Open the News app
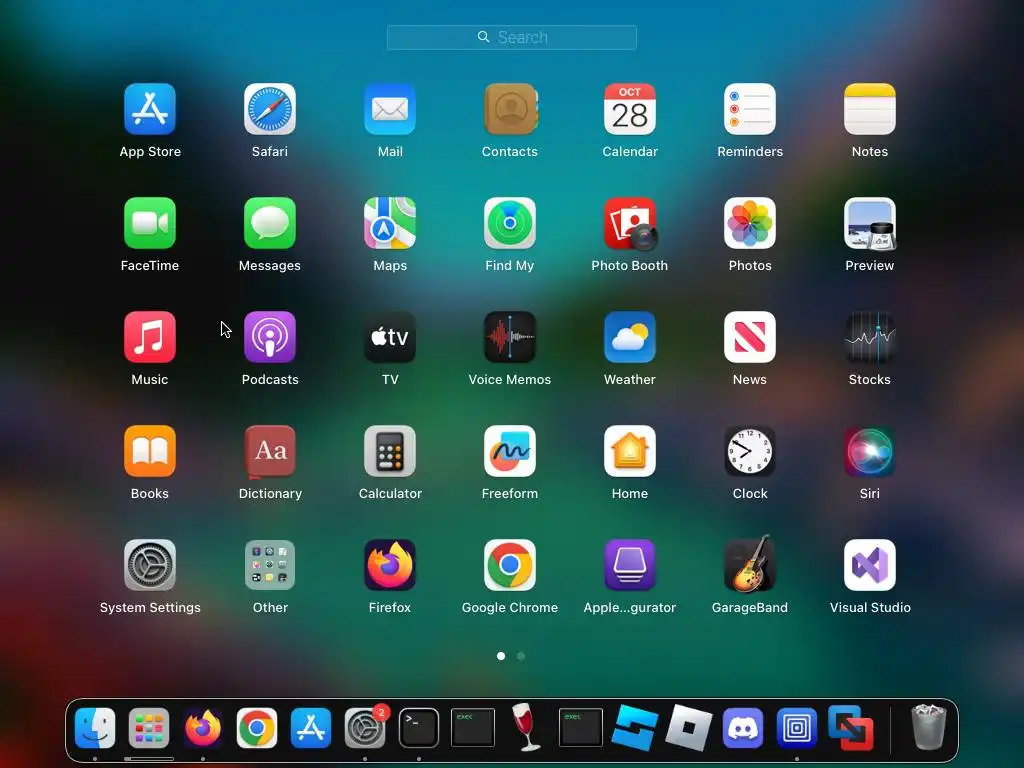This screenshot has width=1024, height=768. (x=750, y=337)
